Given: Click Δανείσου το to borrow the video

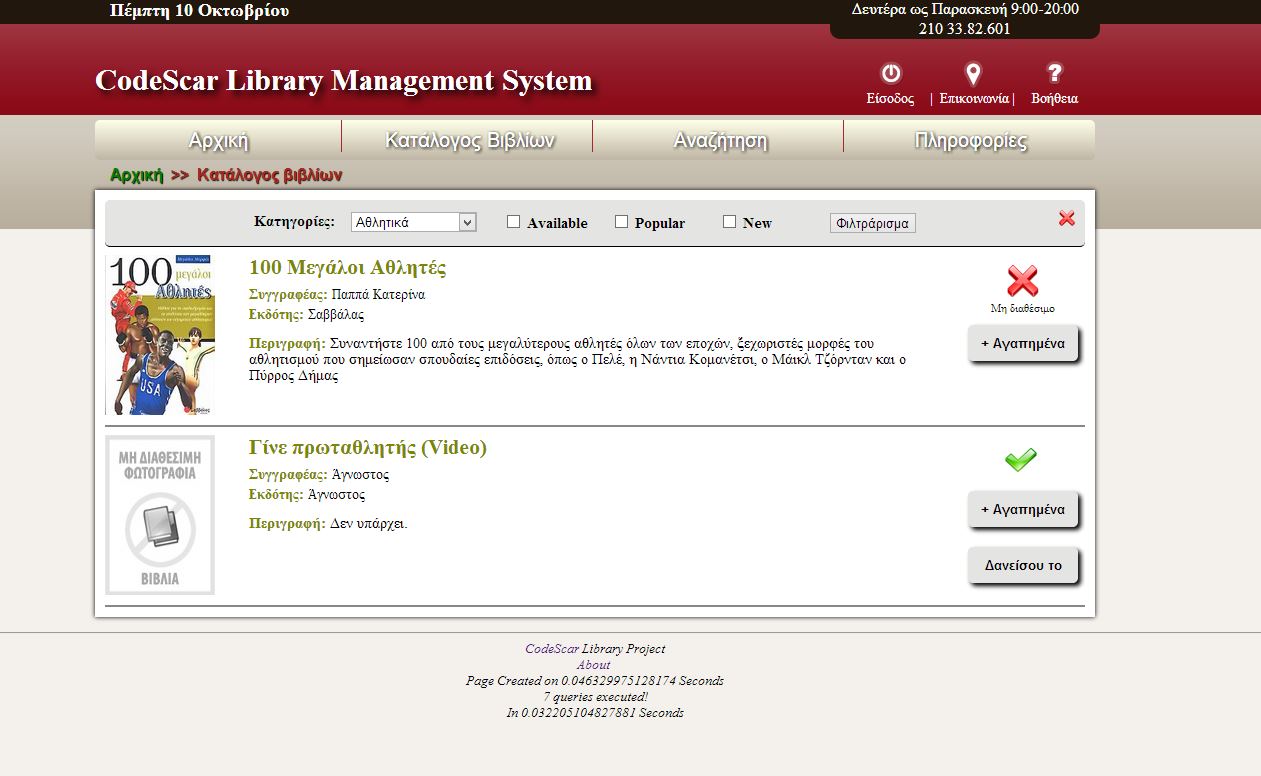Looking at the screenshot, I should click(1022, 565).
